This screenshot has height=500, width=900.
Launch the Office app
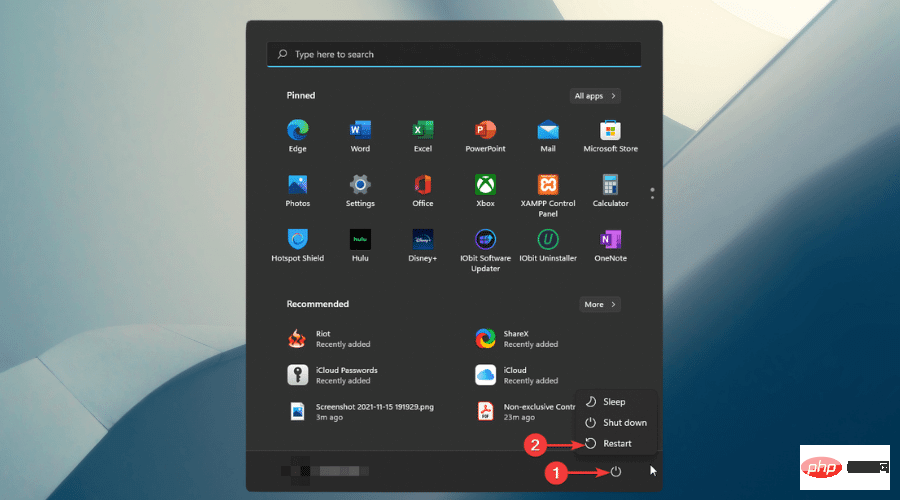[x=422, y=191]
